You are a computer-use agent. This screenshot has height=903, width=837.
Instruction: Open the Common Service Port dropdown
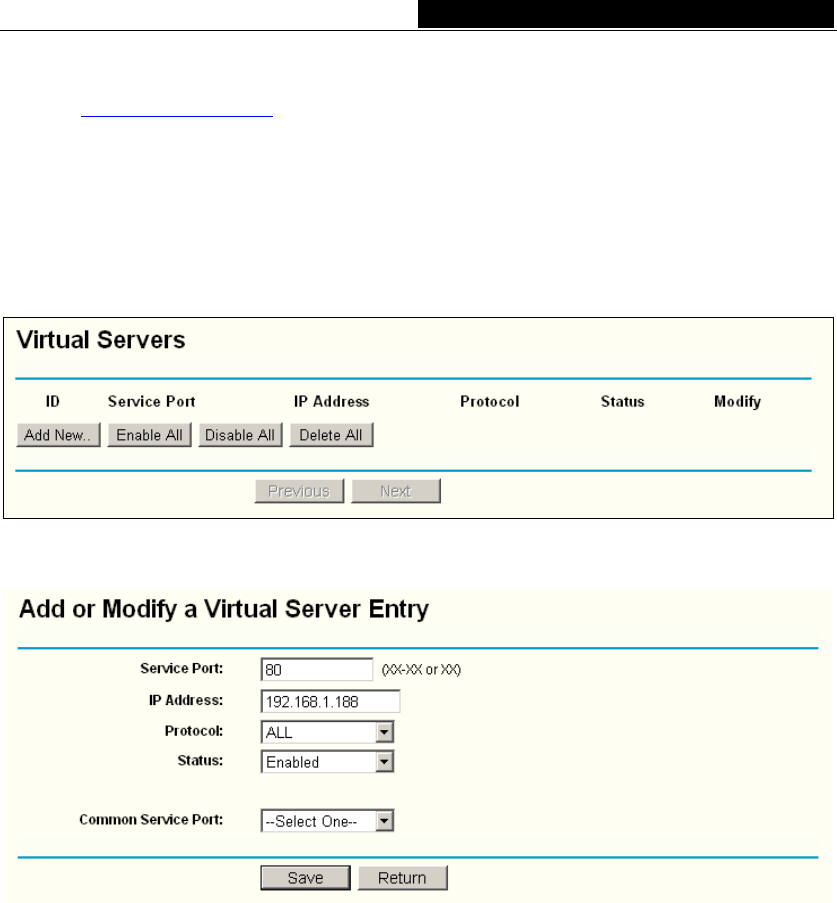coord(327,821)
